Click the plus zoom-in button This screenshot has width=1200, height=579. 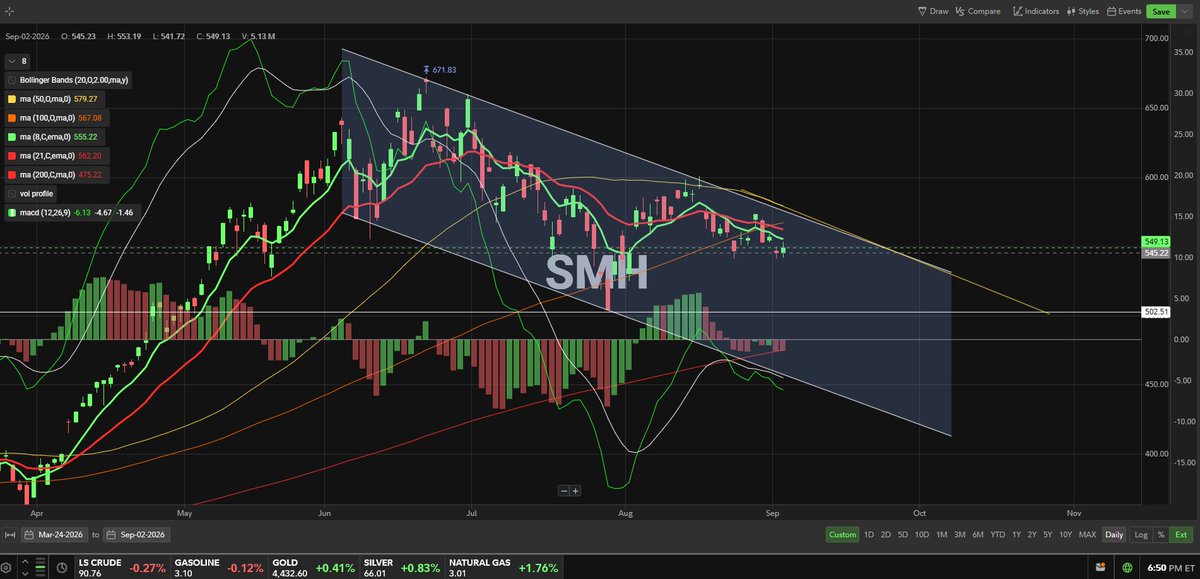coord(576,490)
